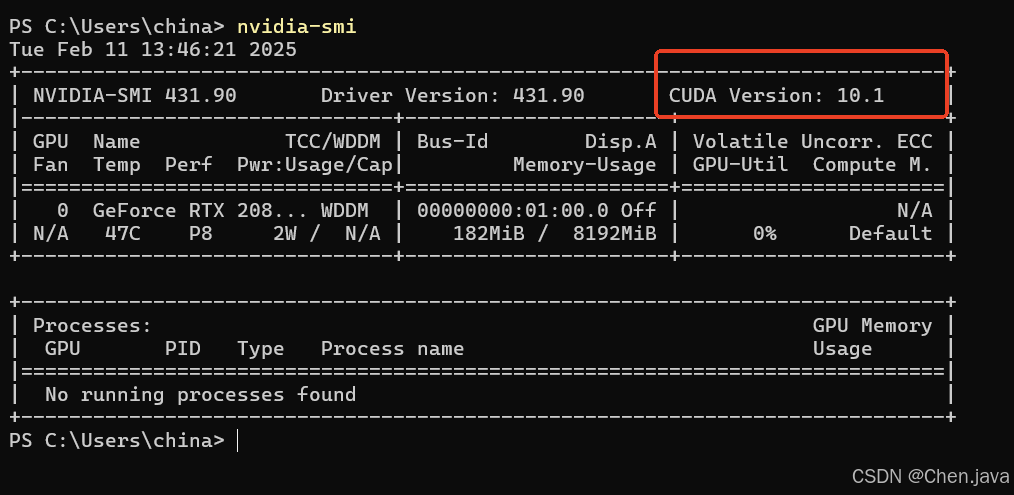Image resolution: width=1014 pixels, height=495 pixels.
Task: Click the TCC/WDDM column header
Action: click(333, 142)
